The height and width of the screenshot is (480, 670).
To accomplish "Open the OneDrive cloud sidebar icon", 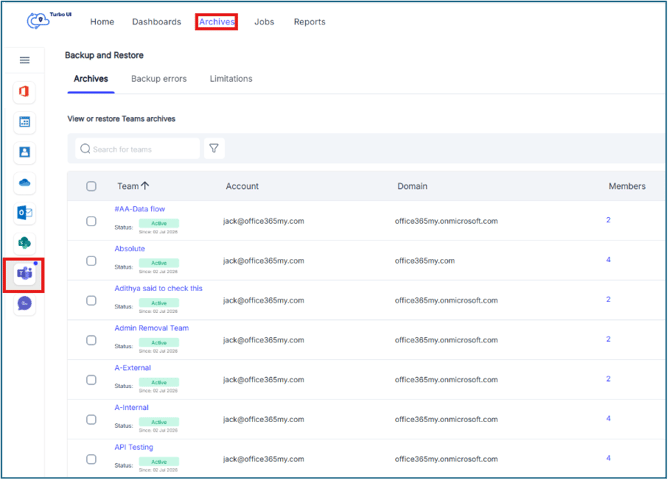I will [x=24, y=183].
